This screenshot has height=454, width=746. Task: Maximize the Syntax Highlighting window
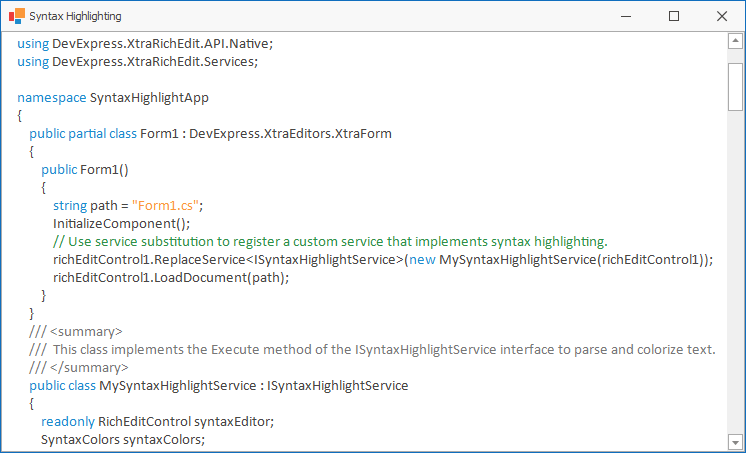[x=674, y=16]
